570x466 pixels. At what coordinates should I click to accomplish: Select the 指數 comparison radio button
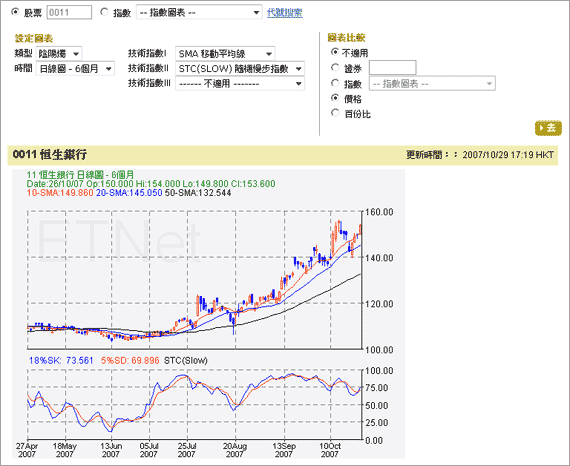(335, 83)
